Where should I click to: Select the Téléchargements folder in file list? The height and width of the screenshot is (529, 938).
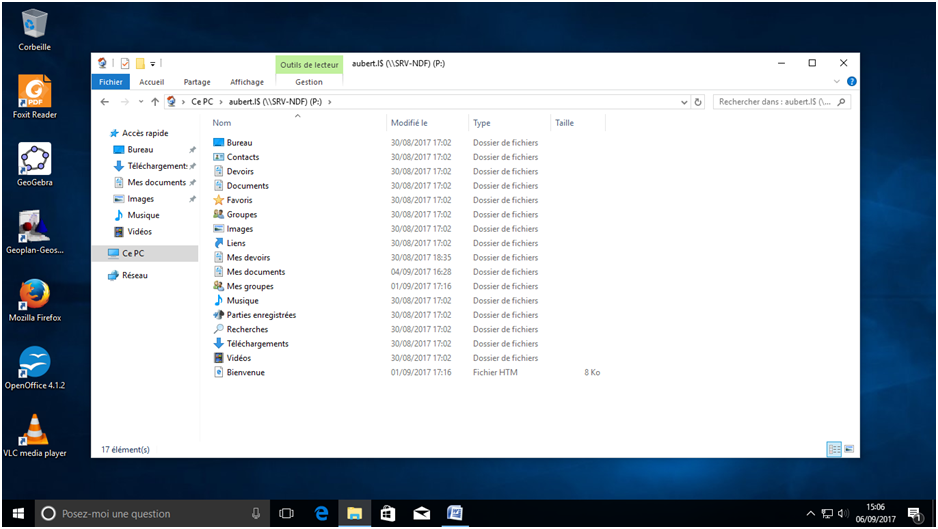click(257, 344)
